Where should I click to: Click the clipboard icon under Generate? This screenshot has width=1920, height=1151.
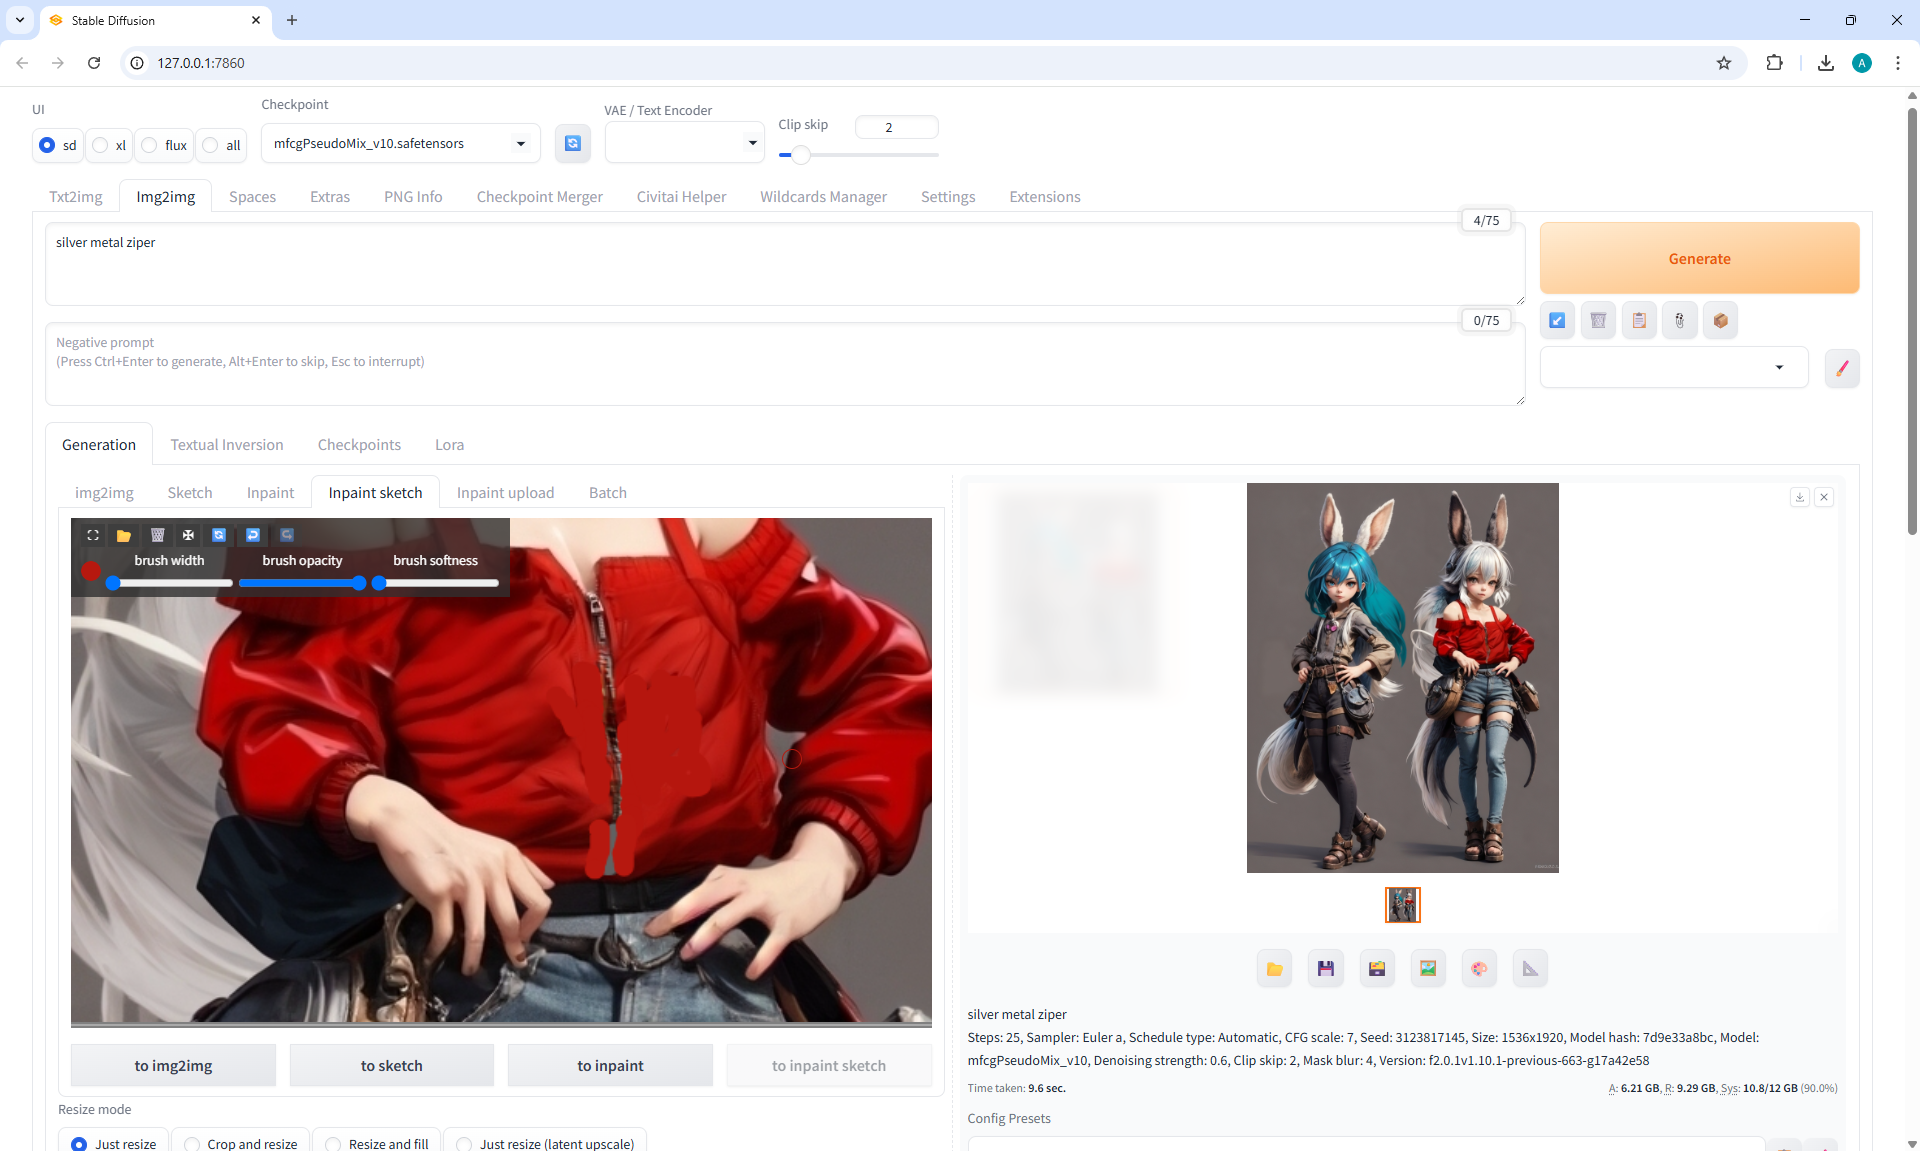coord(1639,320)
